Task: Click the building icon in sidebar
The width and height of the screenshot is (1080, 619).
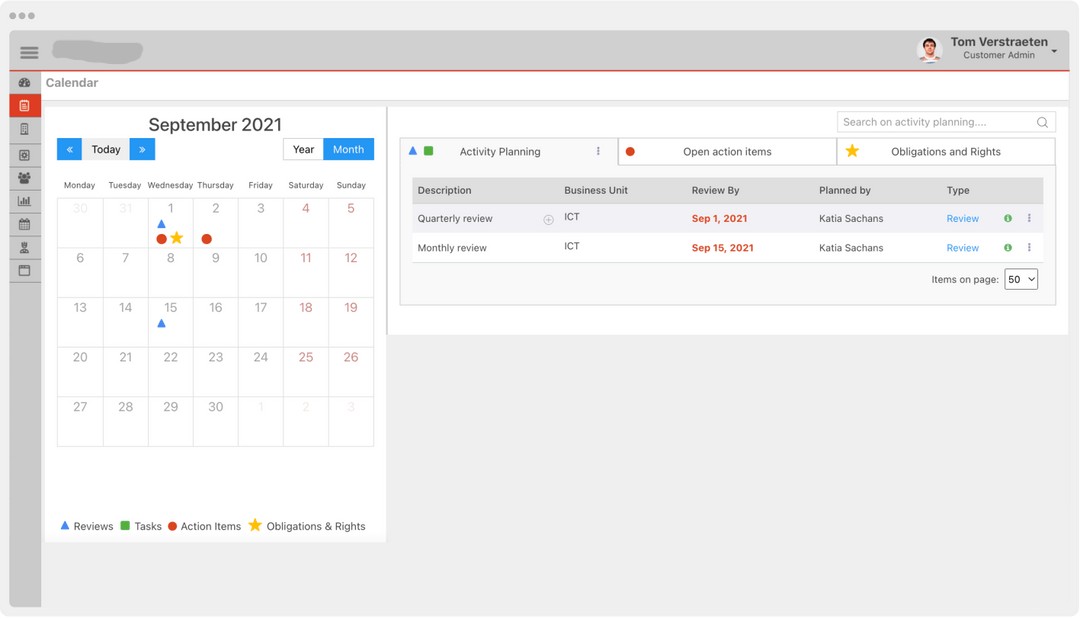Action: coord(25,129)
